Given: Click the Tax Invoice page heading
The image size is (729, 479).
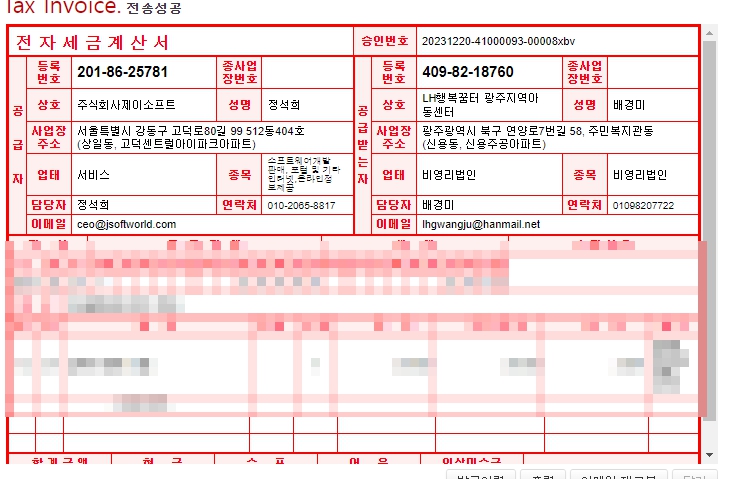Looking at the screenshot, I should (62, 7).
